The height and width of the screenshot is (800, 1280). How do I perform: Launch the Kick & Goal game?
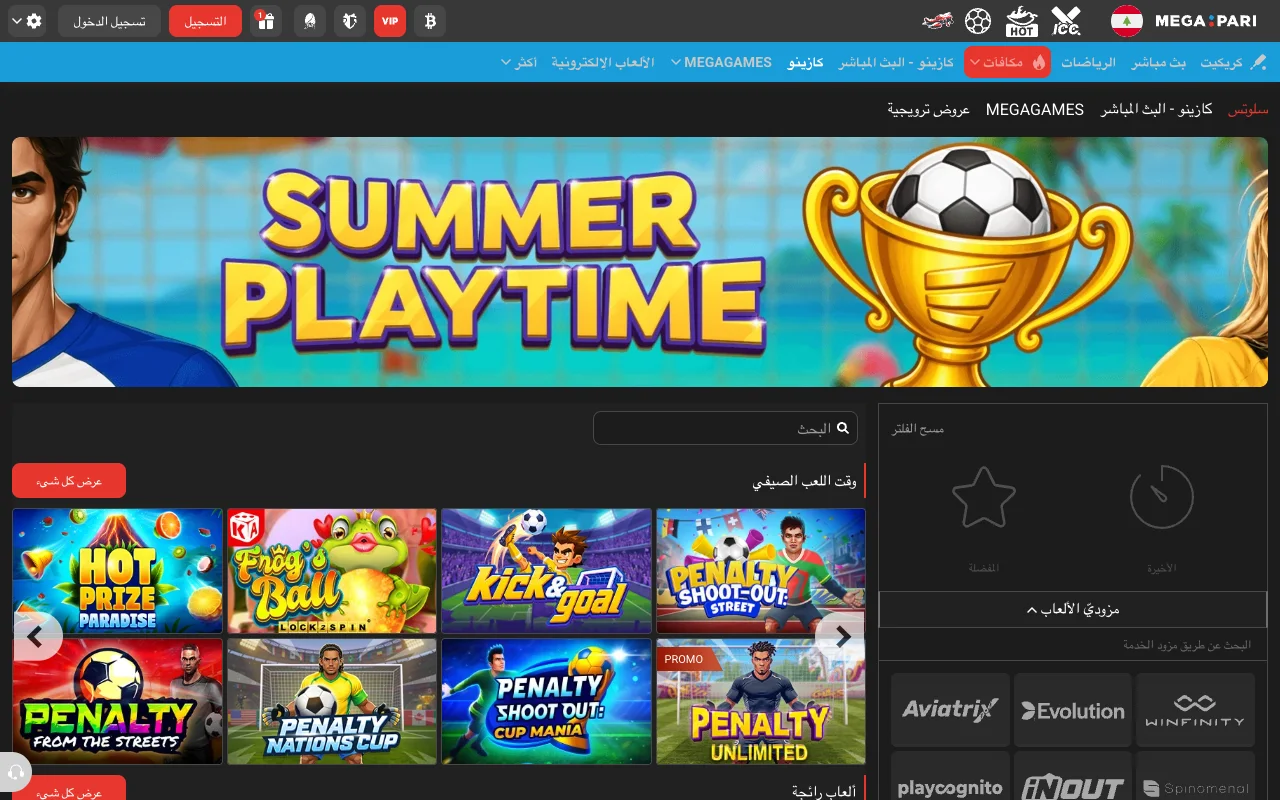(546, 571)
